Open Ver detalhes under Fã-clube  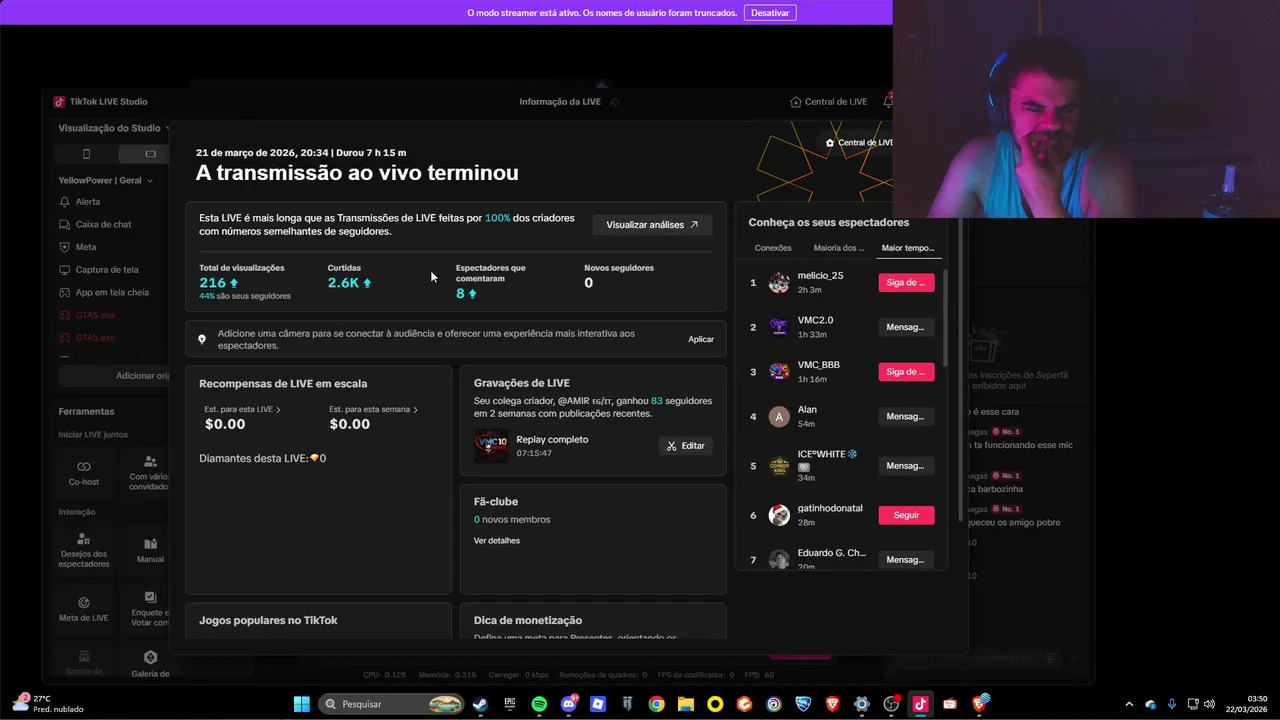tap(497, 541)
